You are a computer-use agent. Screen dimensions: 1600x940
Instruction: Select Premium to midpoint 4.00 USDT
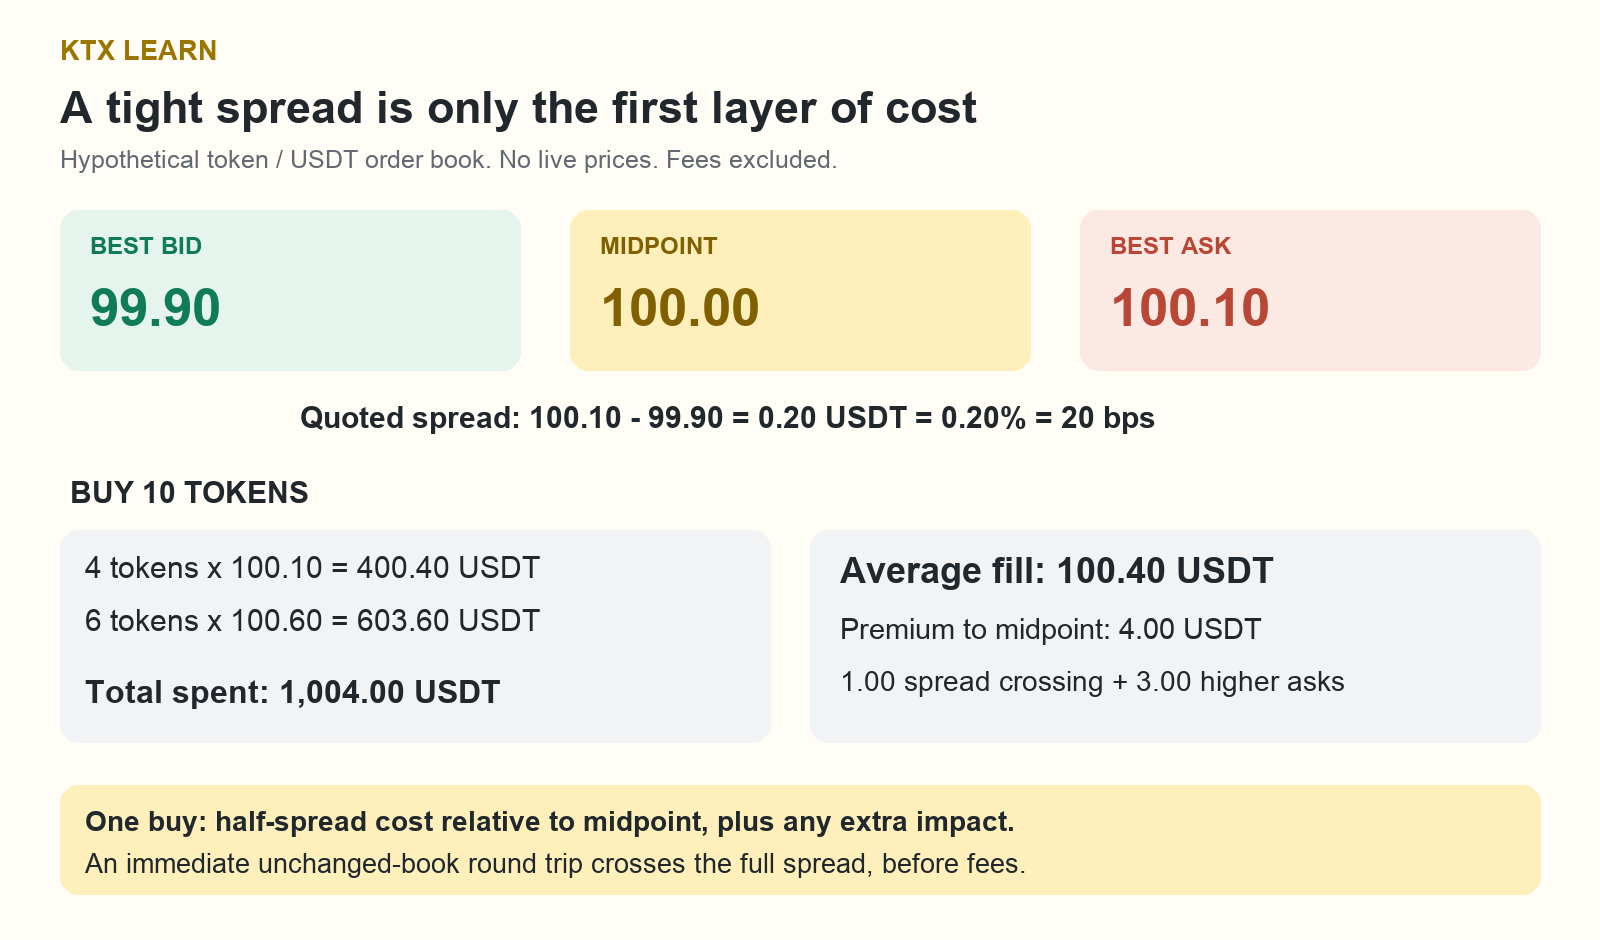[1050, 630]
